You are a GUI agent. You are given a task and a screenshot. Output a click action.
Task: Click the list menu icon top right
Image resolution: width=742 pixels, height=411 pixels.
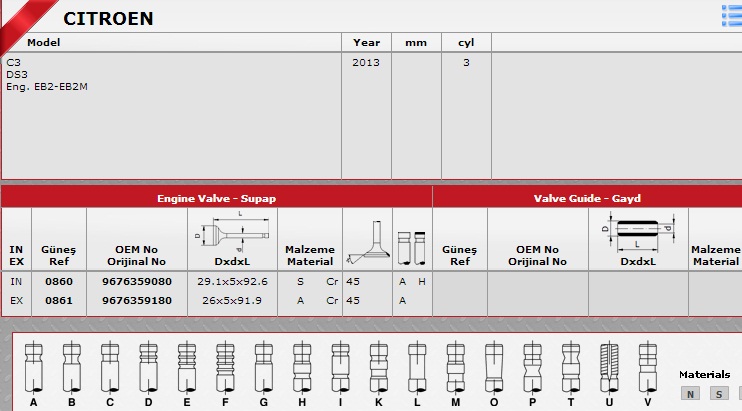pyautogui.click(x=731, y=13)
